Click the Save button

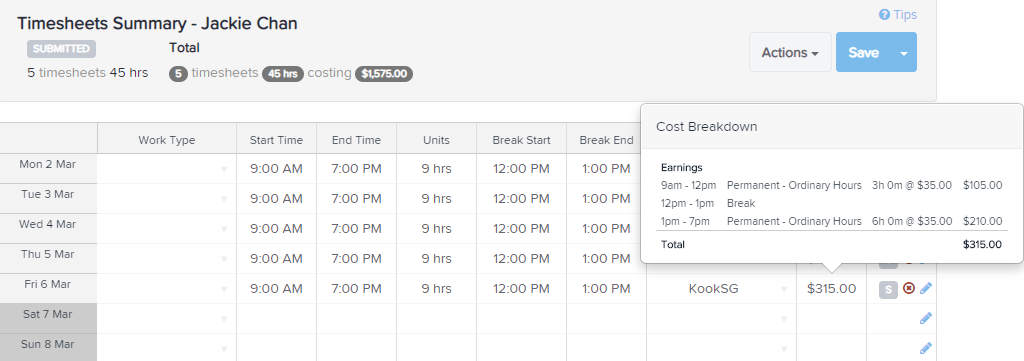tap(863, 52)
